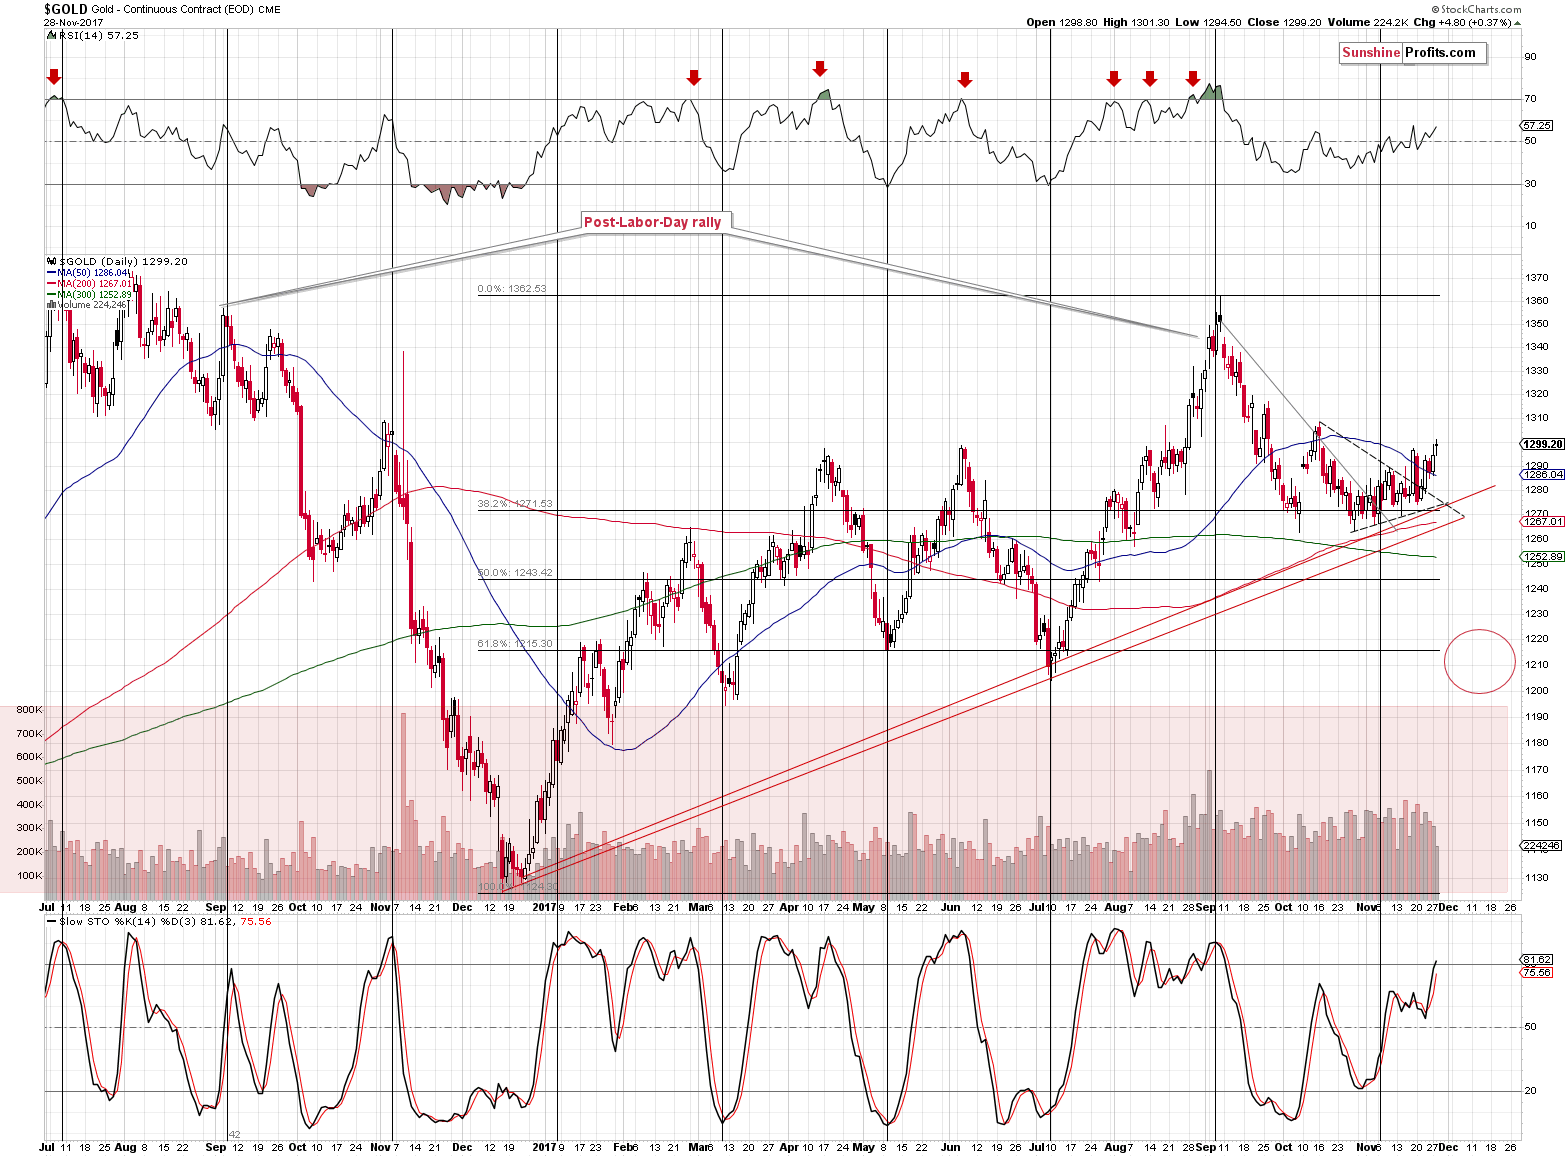Click the 81.62 stochastic value tag

1536,959
